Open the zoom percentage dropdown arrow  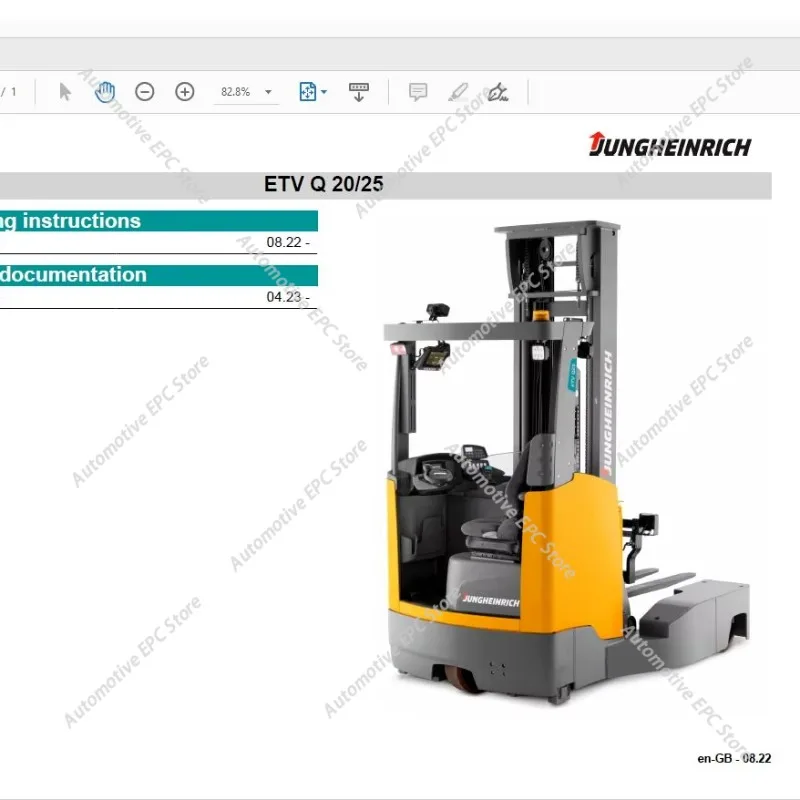pyautogui.click(x=268, y=92)
